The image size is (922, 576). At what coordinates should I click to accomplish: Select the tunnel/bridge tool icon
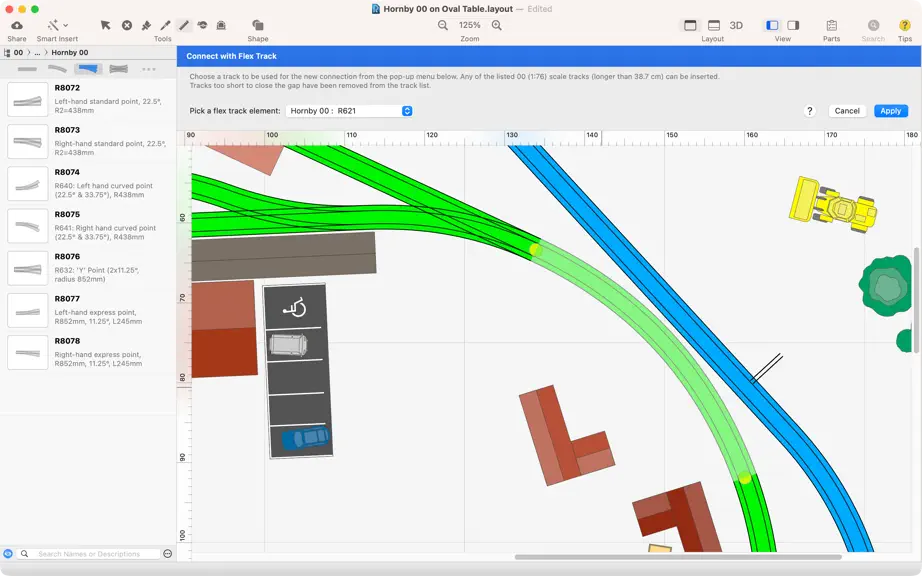(x=221, y=25)
